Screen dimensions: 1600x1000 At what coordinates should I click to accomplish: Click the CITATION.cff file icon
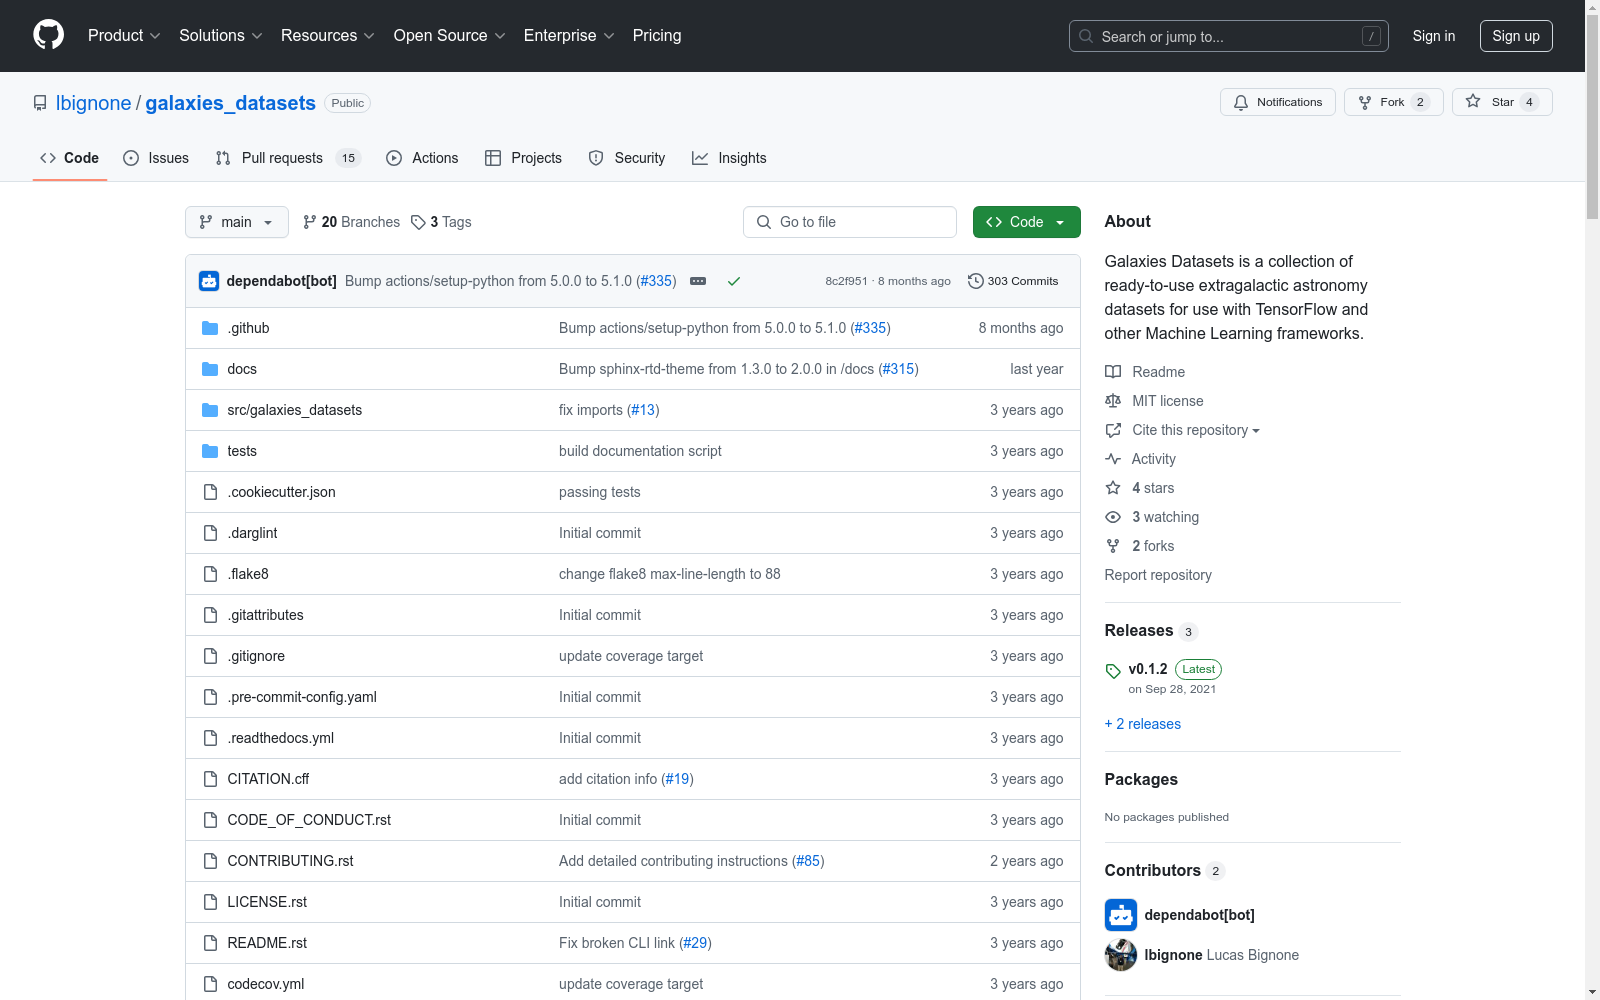[x=210, y=779]
